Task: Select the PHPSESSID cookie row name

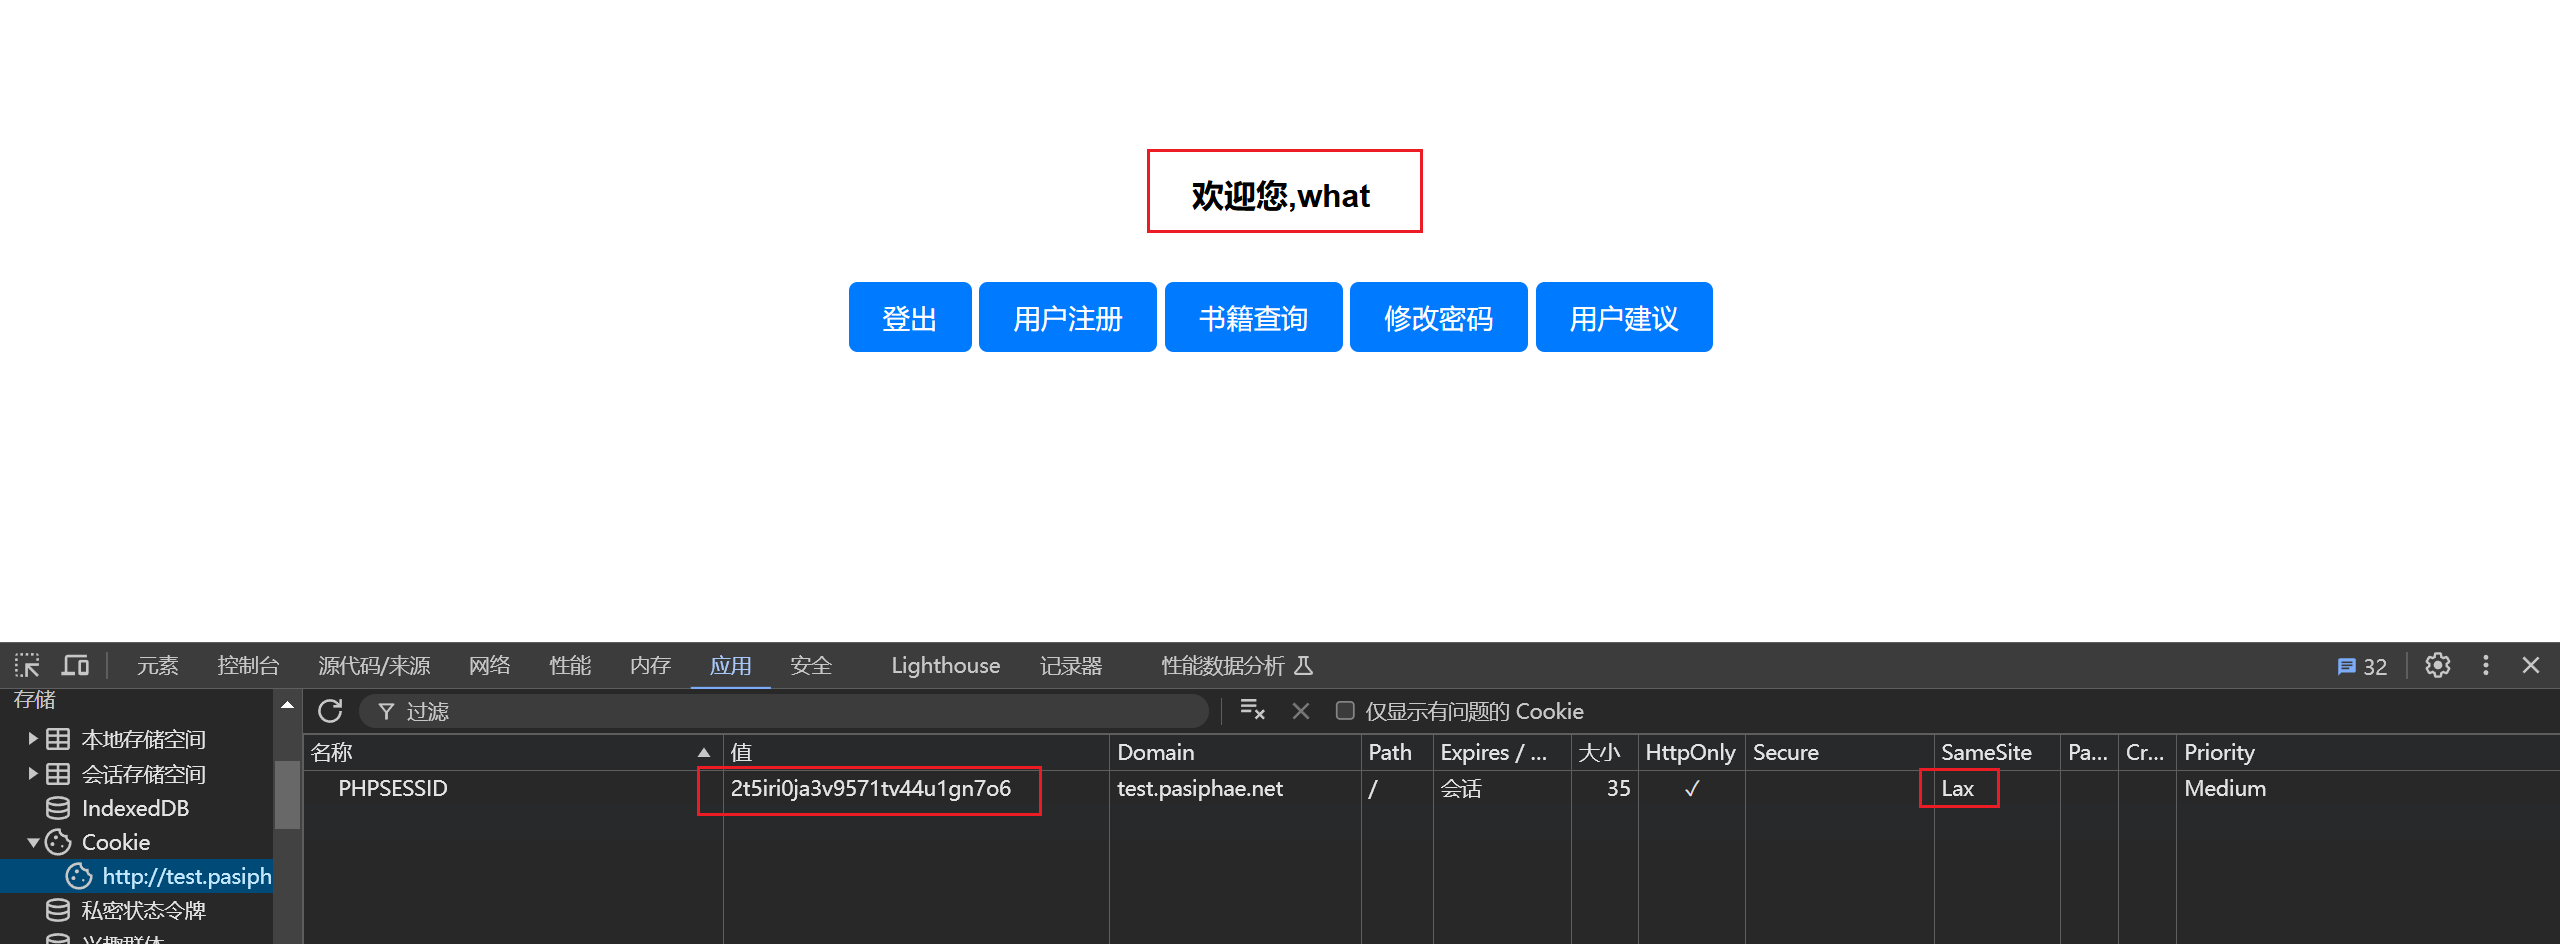Action: click(x=393, y=788)
